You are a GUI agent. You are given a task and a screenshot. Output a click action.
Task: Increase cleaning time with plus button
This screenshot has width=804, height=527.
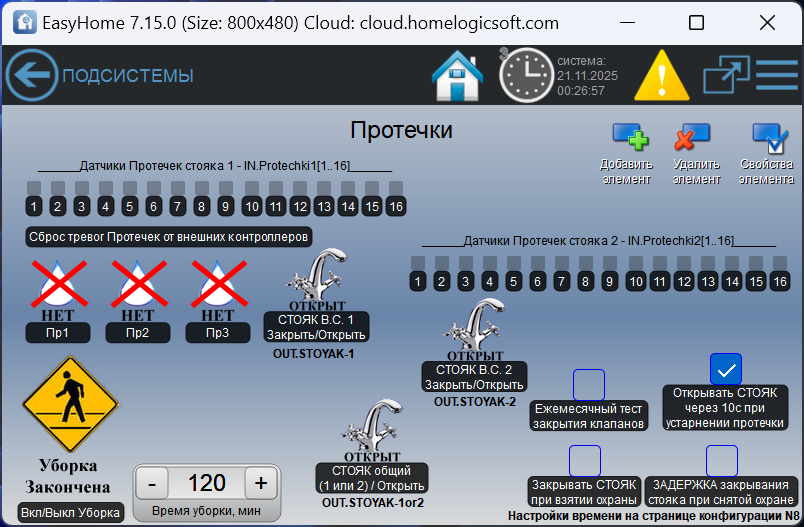coord(261,483)
